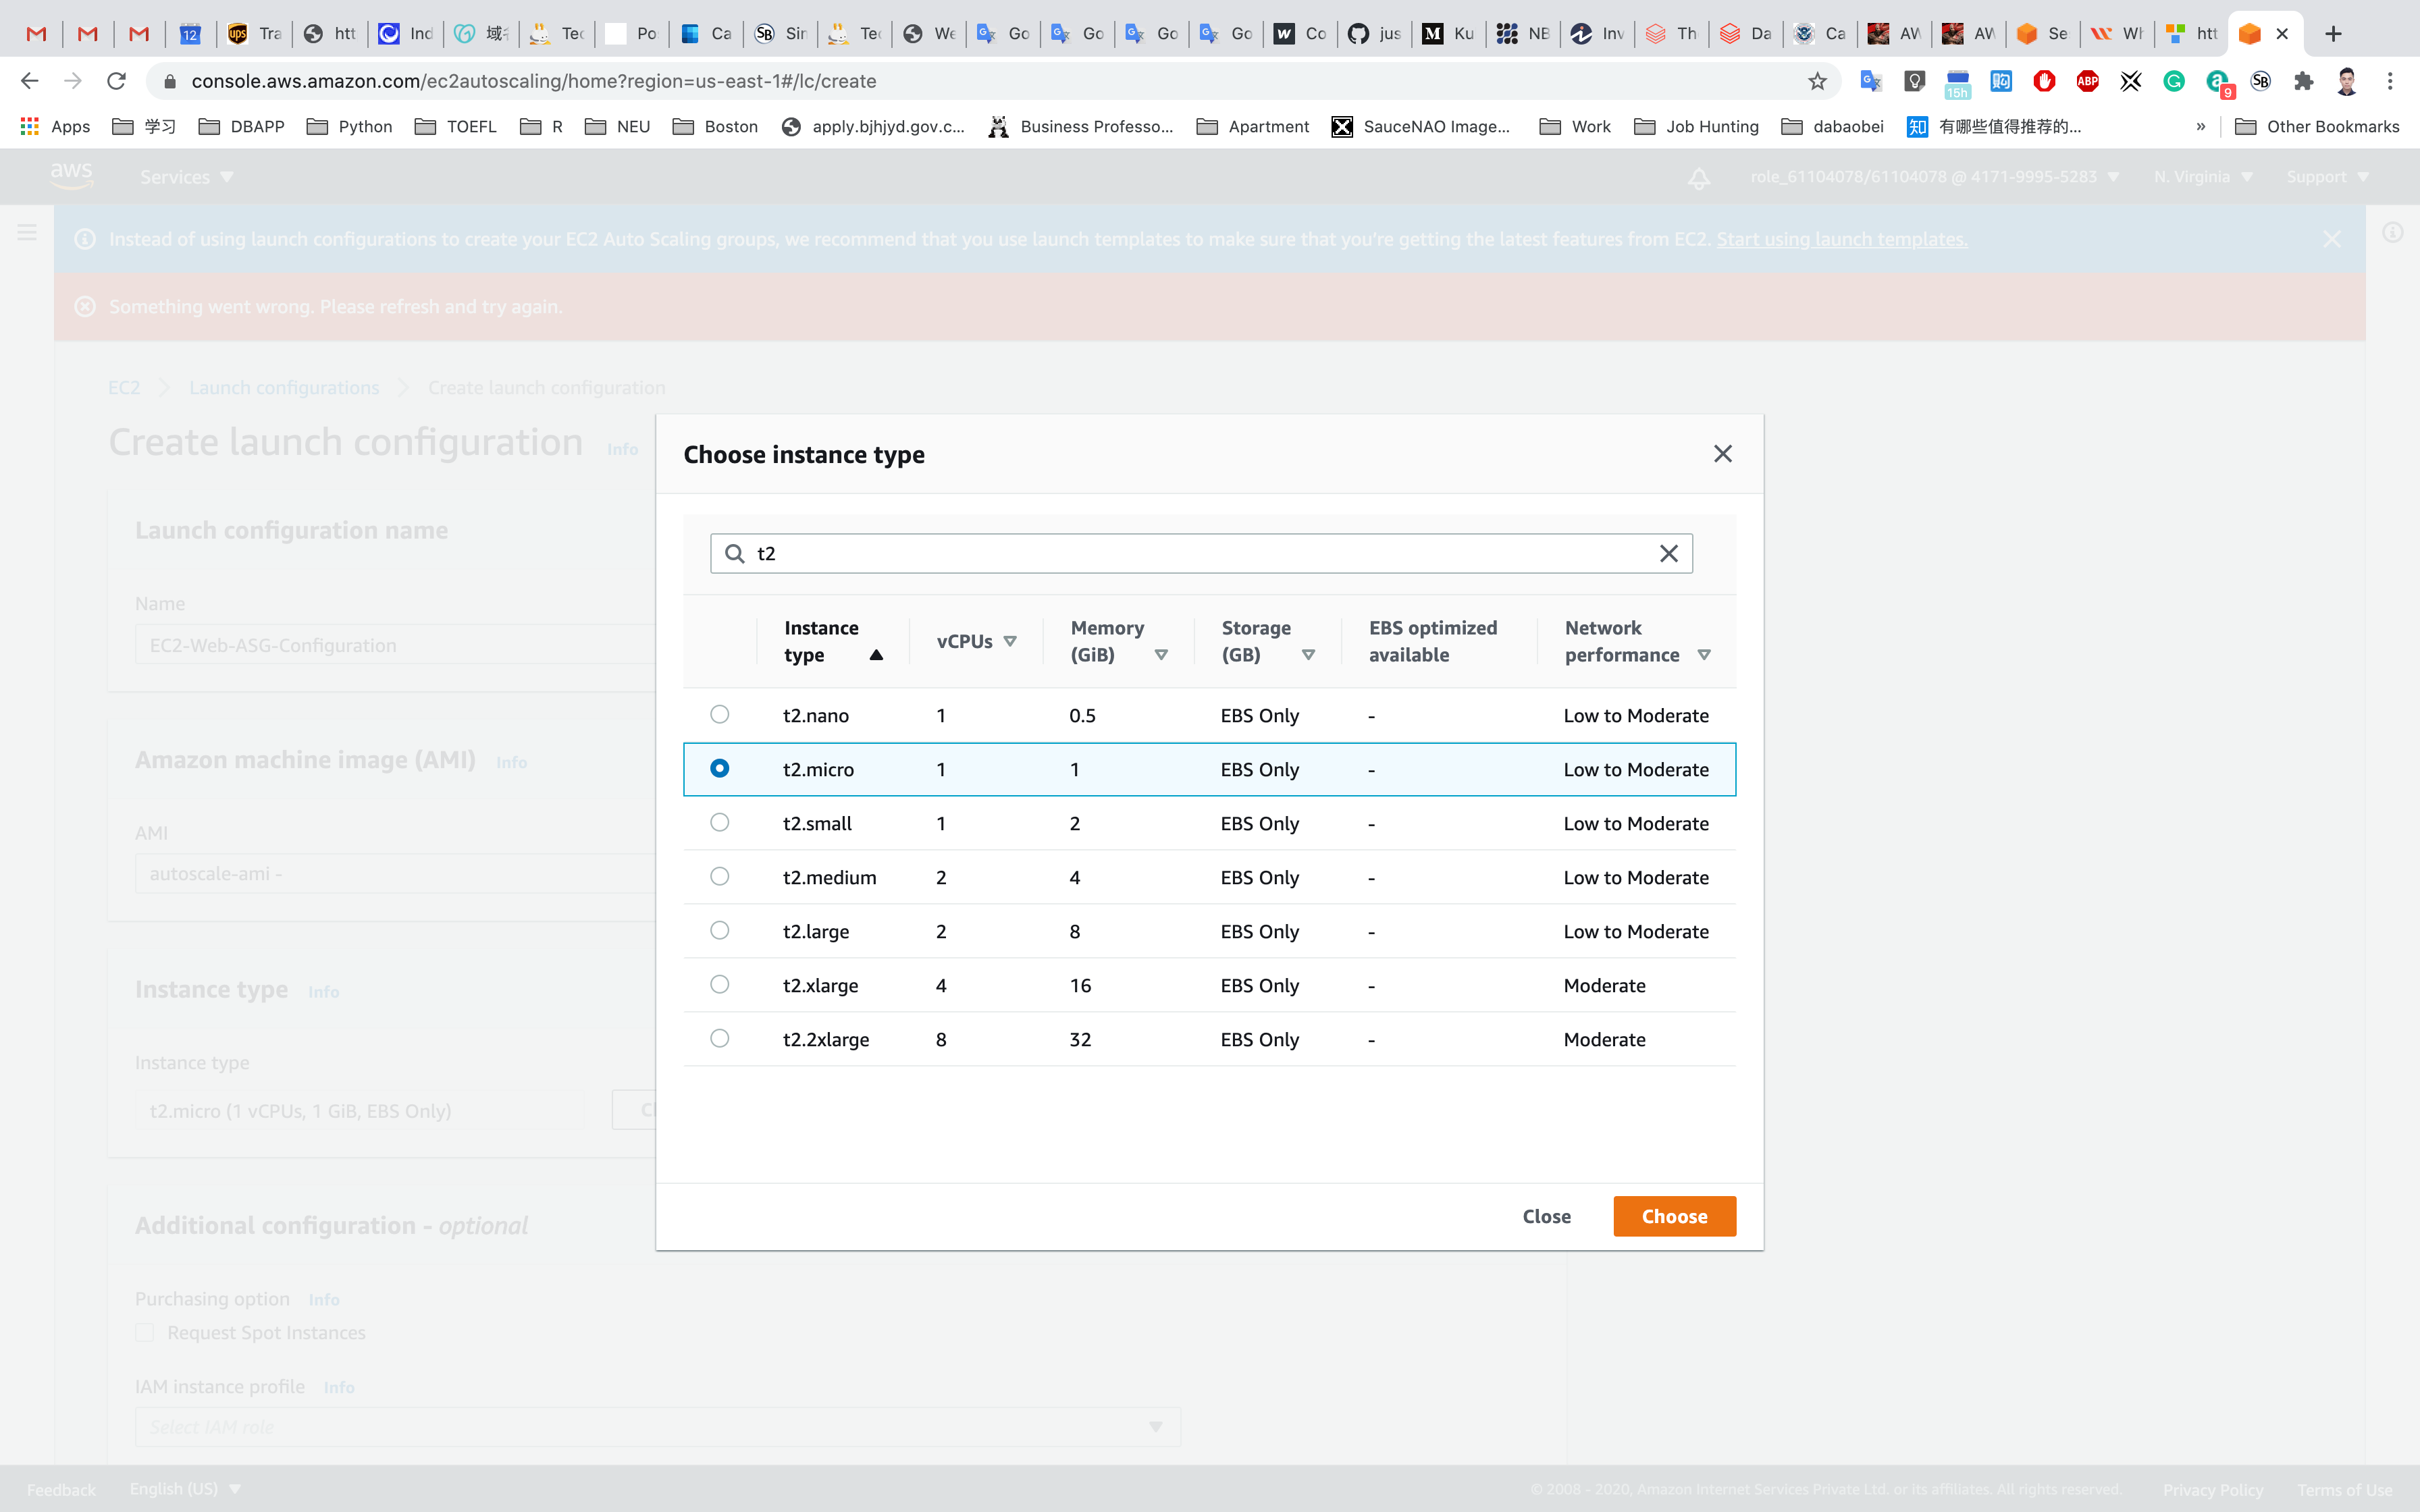This screenshot has width=2420, height=1512.
Task: Click the browser reload icon
Action: [117, 81]
